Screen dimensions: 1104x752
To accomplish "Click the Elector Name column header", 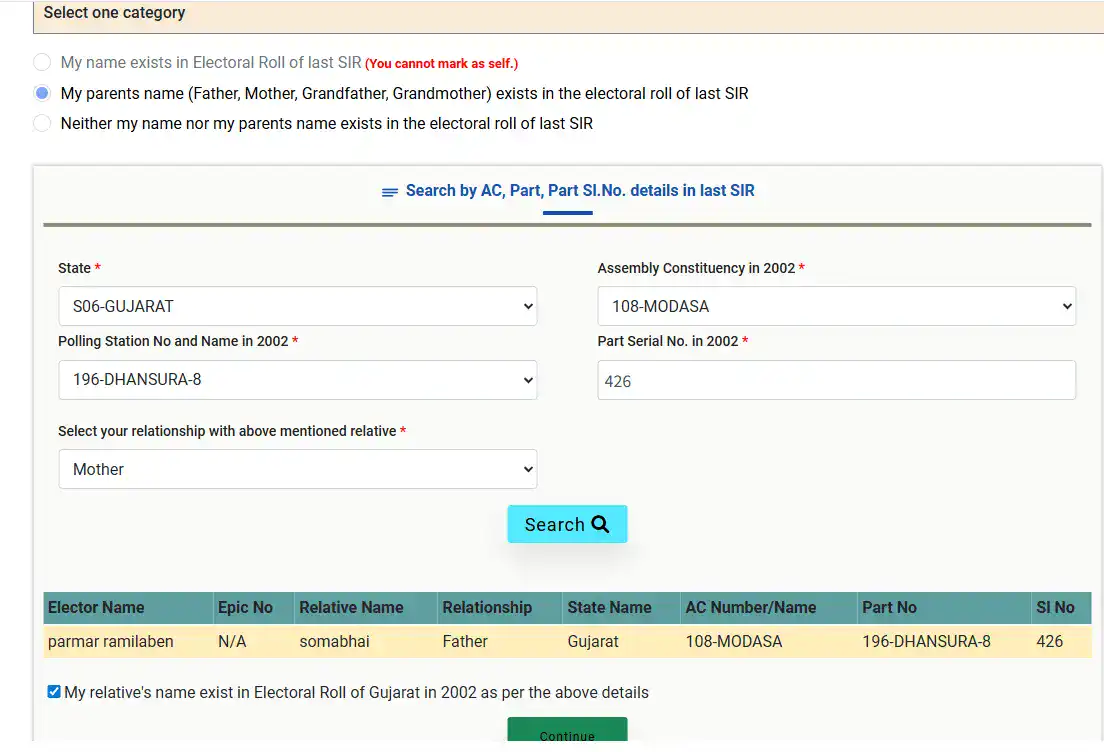I will point(96,607).
